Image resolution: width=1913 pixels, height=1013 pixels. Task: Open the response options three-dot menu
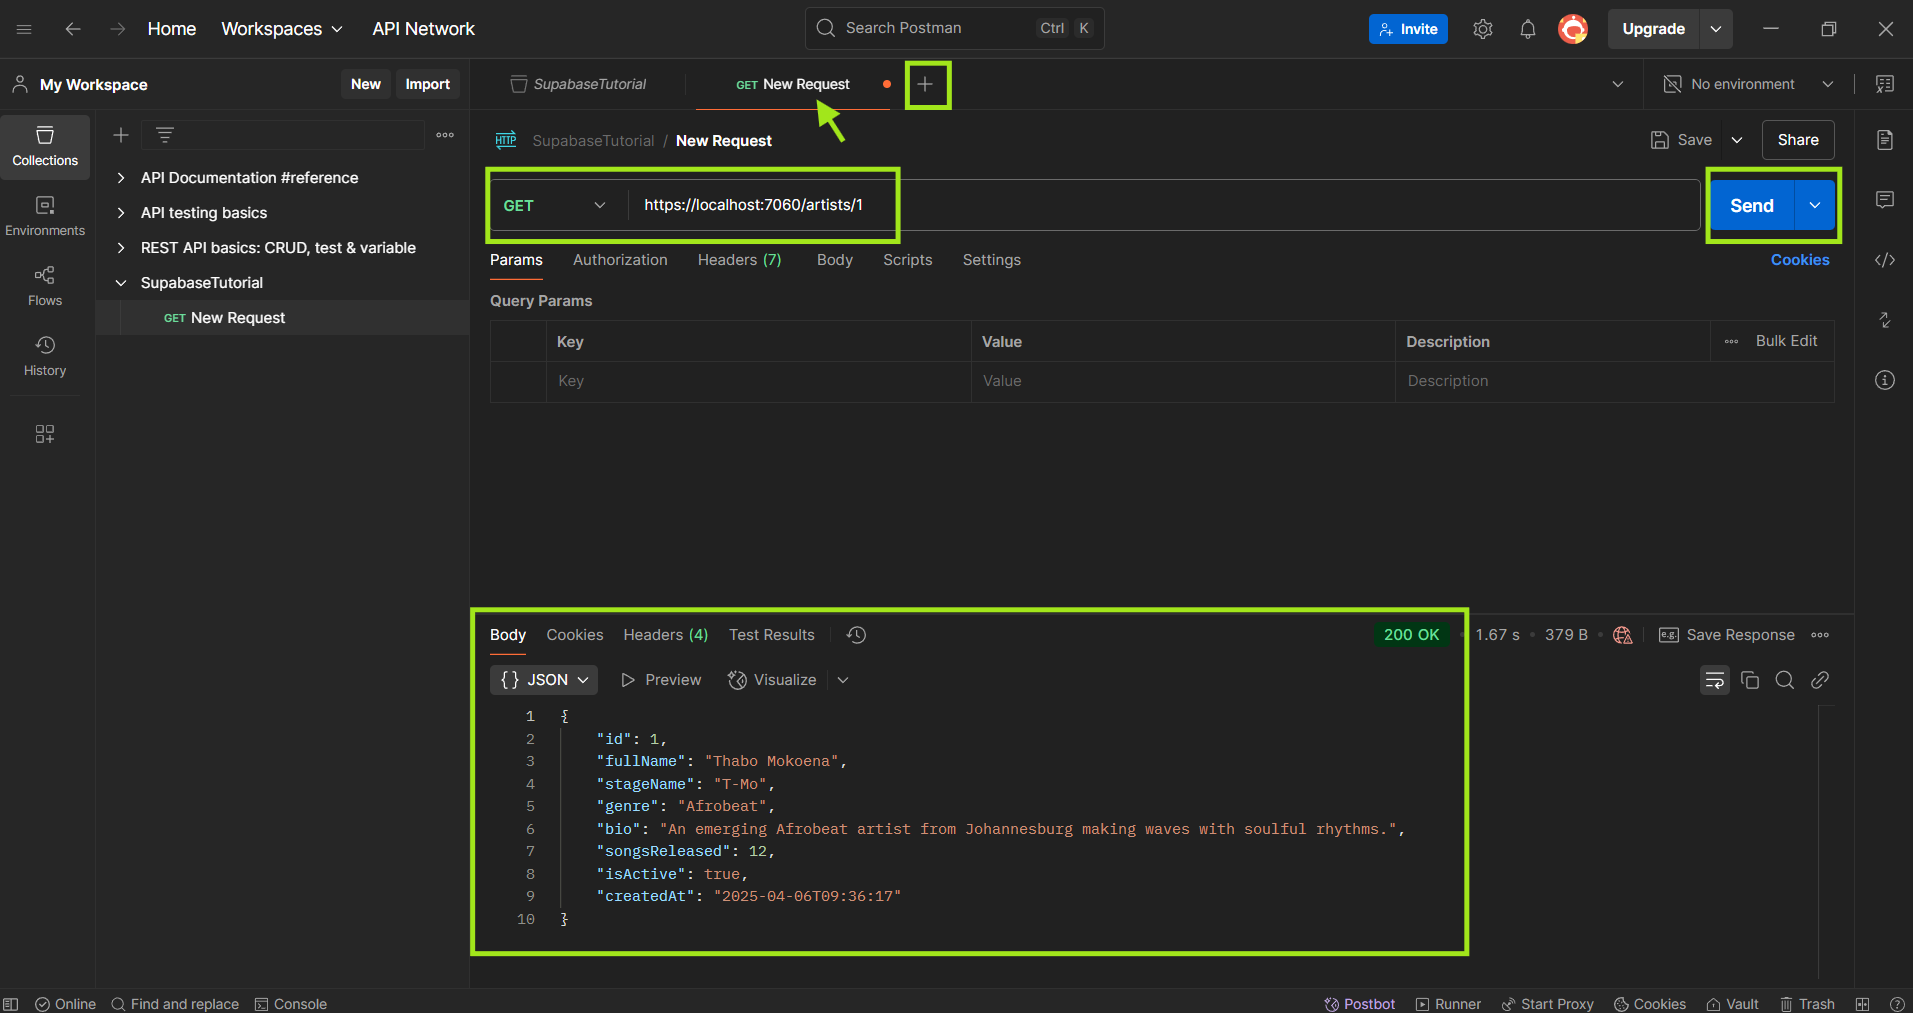(1820, 635)
